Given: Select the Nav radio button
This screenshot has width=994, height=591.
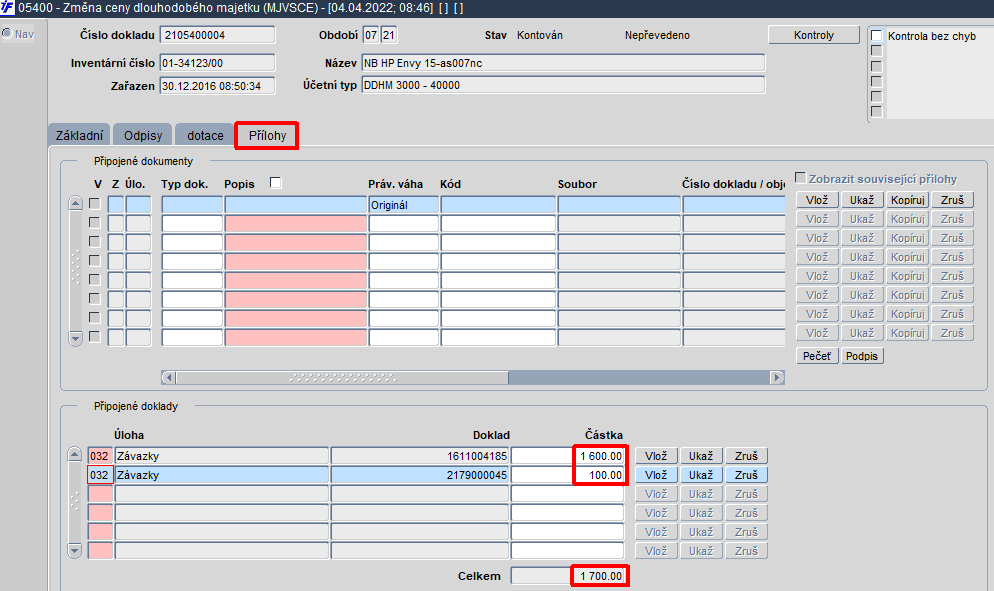Looking at the screenshot, I should click(x=7, y=34).
